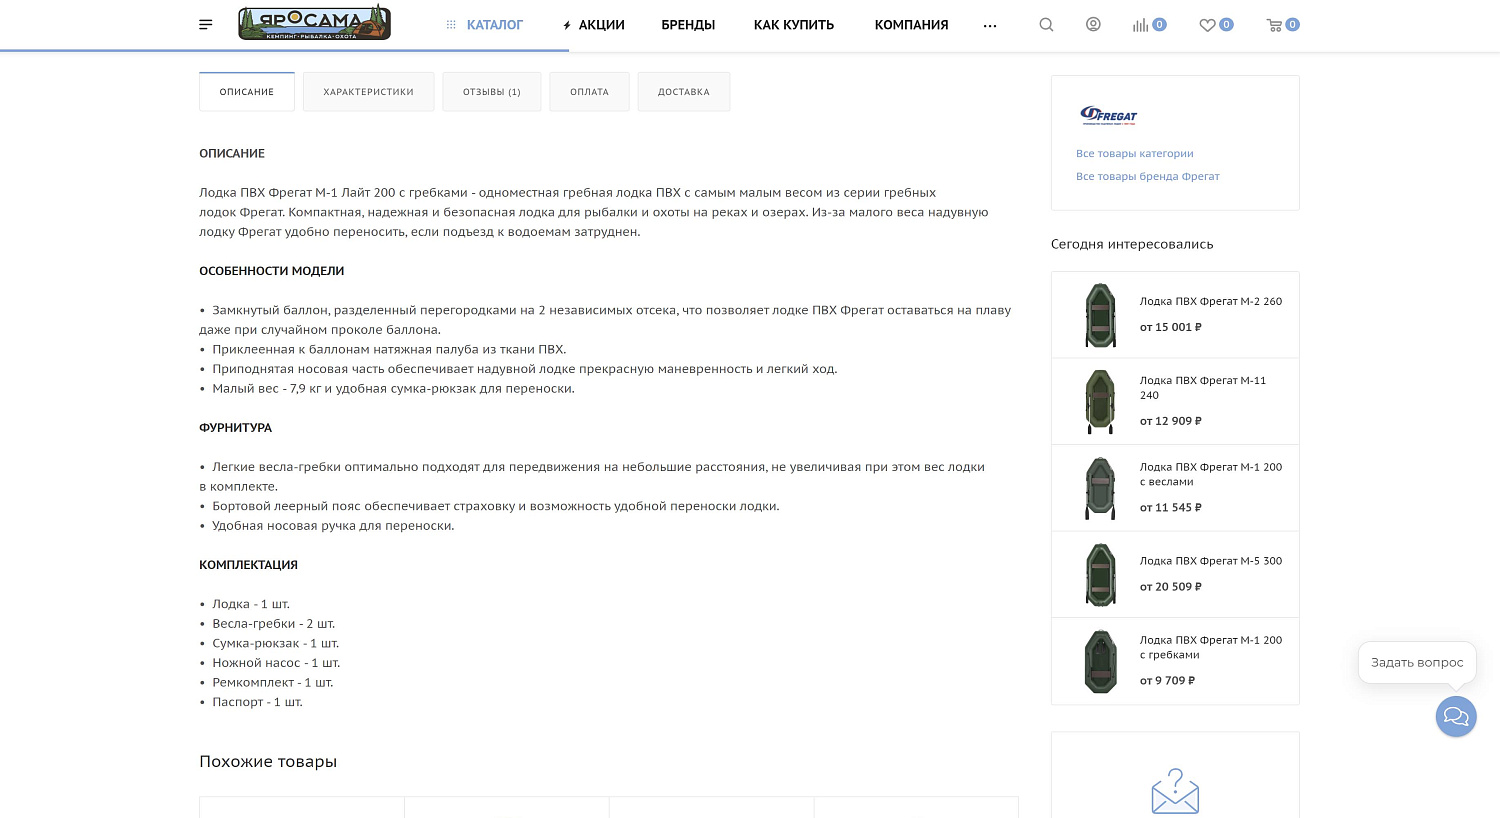Open the ОТЗЫВЫ (1) tab
This screenshot has width=1500, height=818.
(x=492, y=92)
